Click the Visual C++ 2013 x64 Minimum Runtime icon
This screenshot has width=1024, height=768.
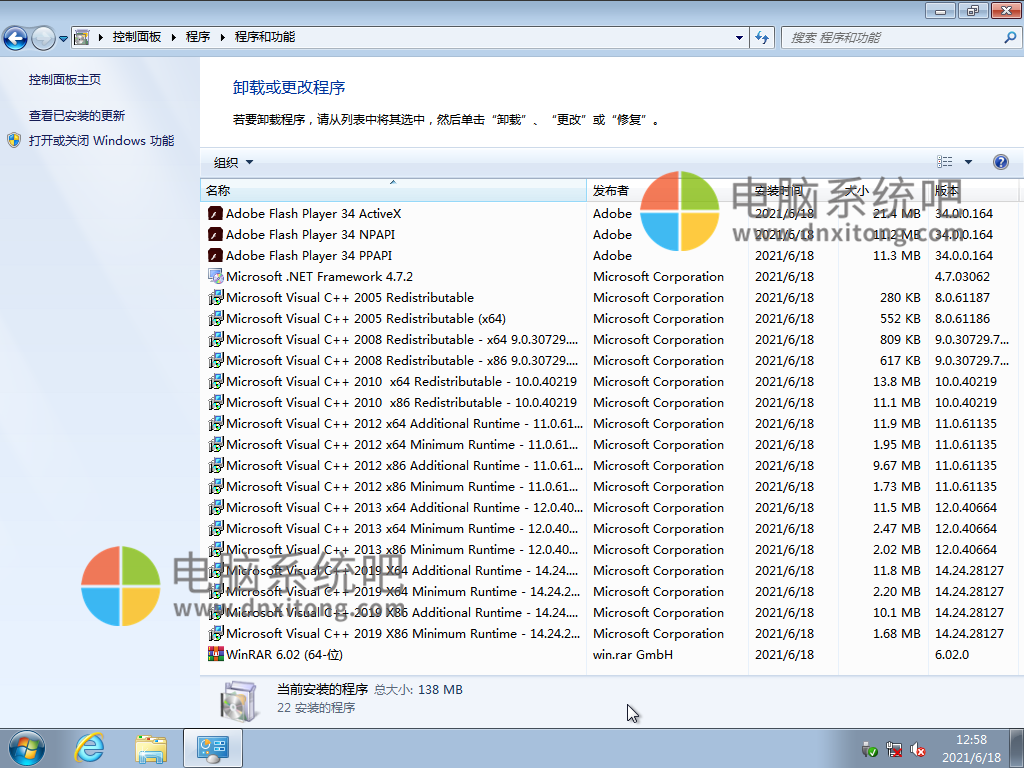(x=216, y=528)
